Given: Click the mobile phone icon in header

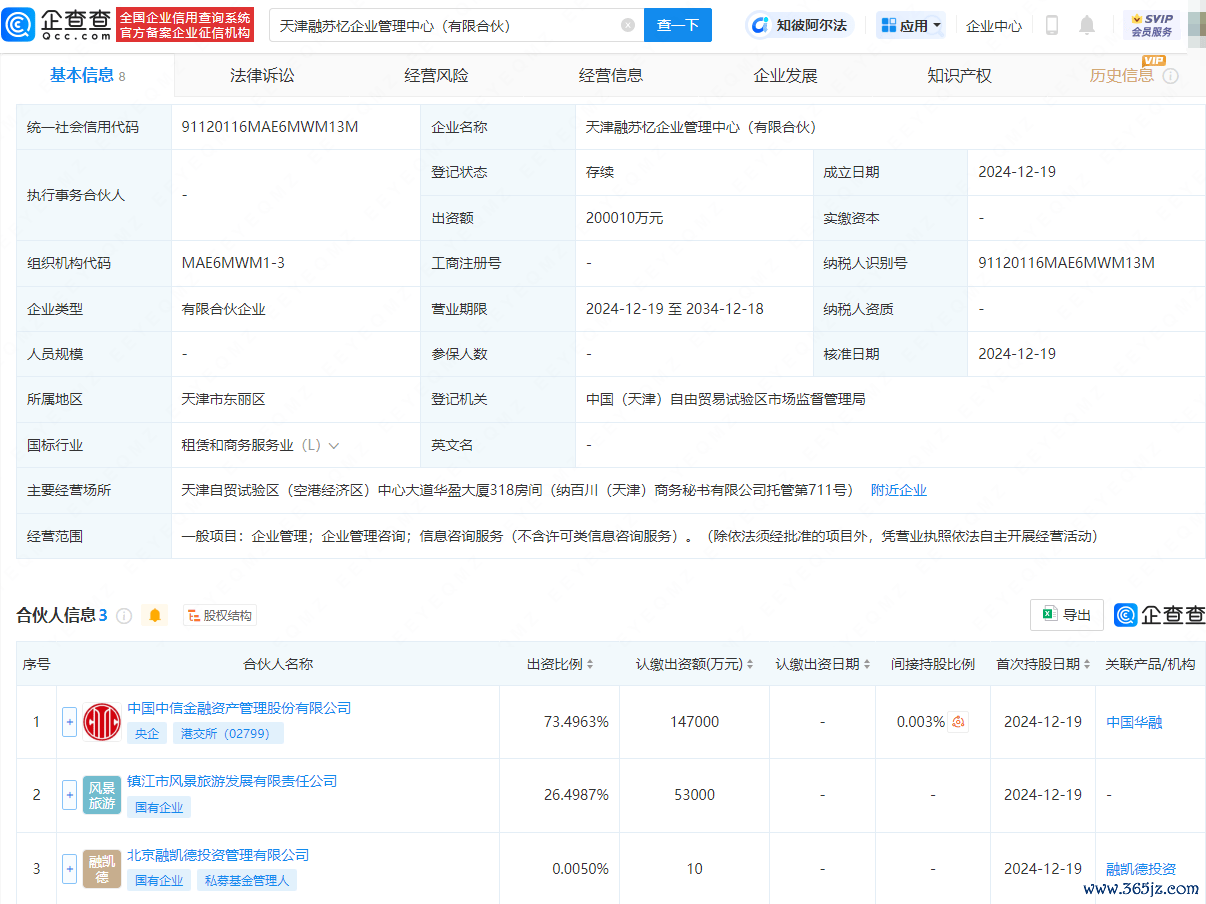Looking at the screenshot, I should pyautogui.click(x=1052, y=25).
